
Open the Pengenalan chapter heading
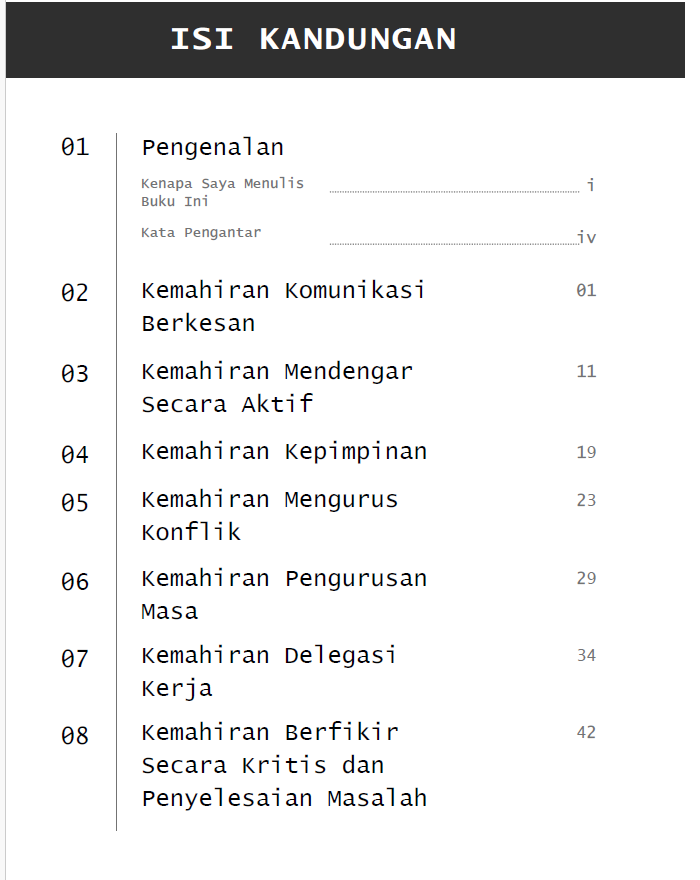click(212, 148)
